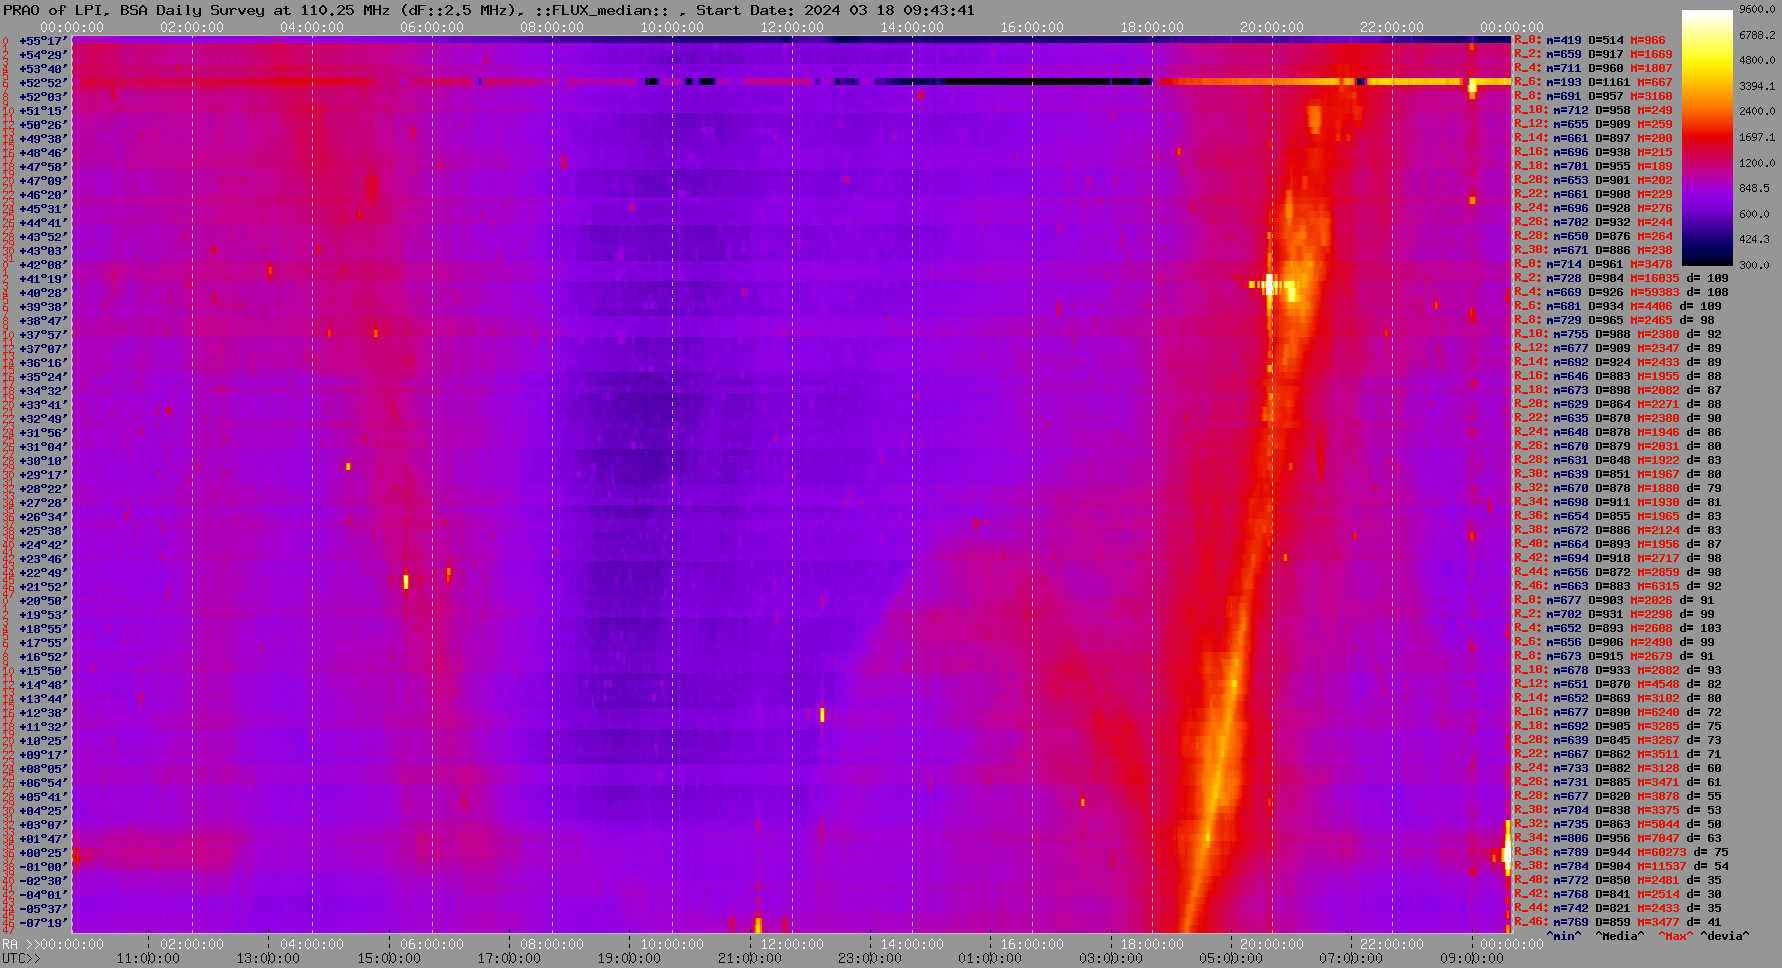Viewport: 1782px width, 968px height.
Task: Click the 424.3 color scale value
Action: [x=1754, y=239]
